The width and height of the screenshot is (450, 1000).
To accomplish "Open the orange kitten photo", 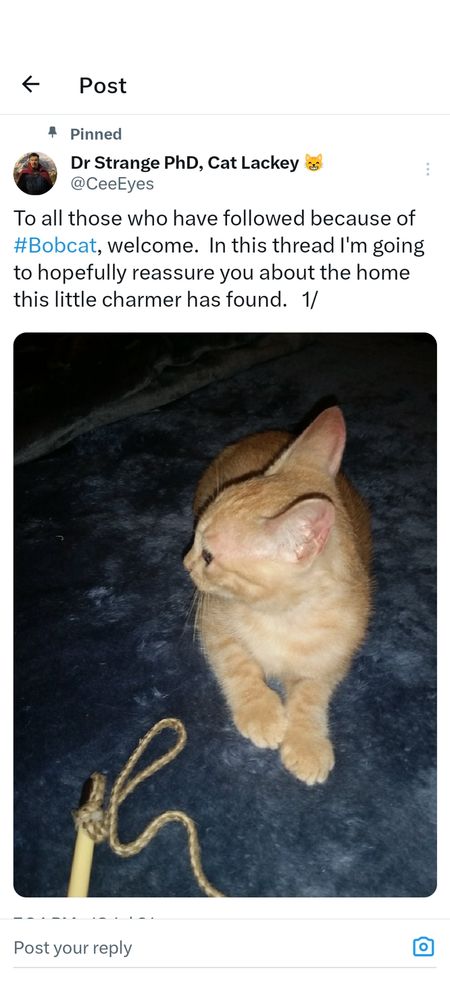I will [x=225, y=615].
